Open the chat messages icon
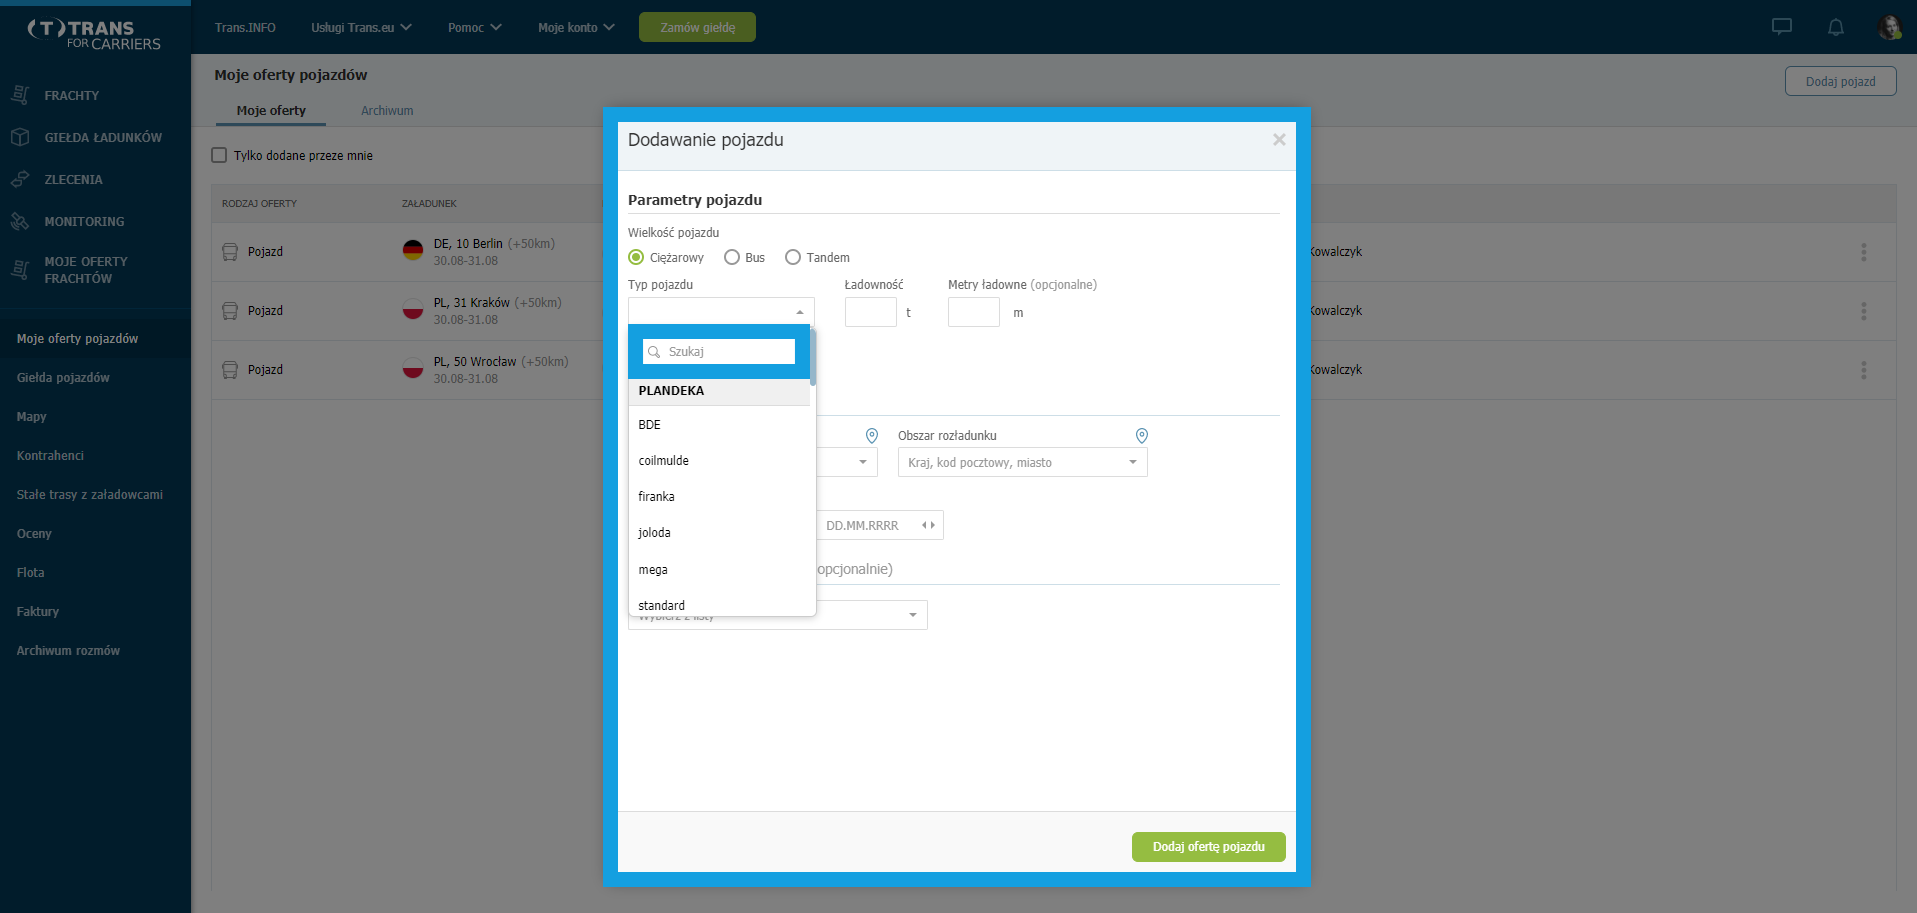 (1781, 27)
